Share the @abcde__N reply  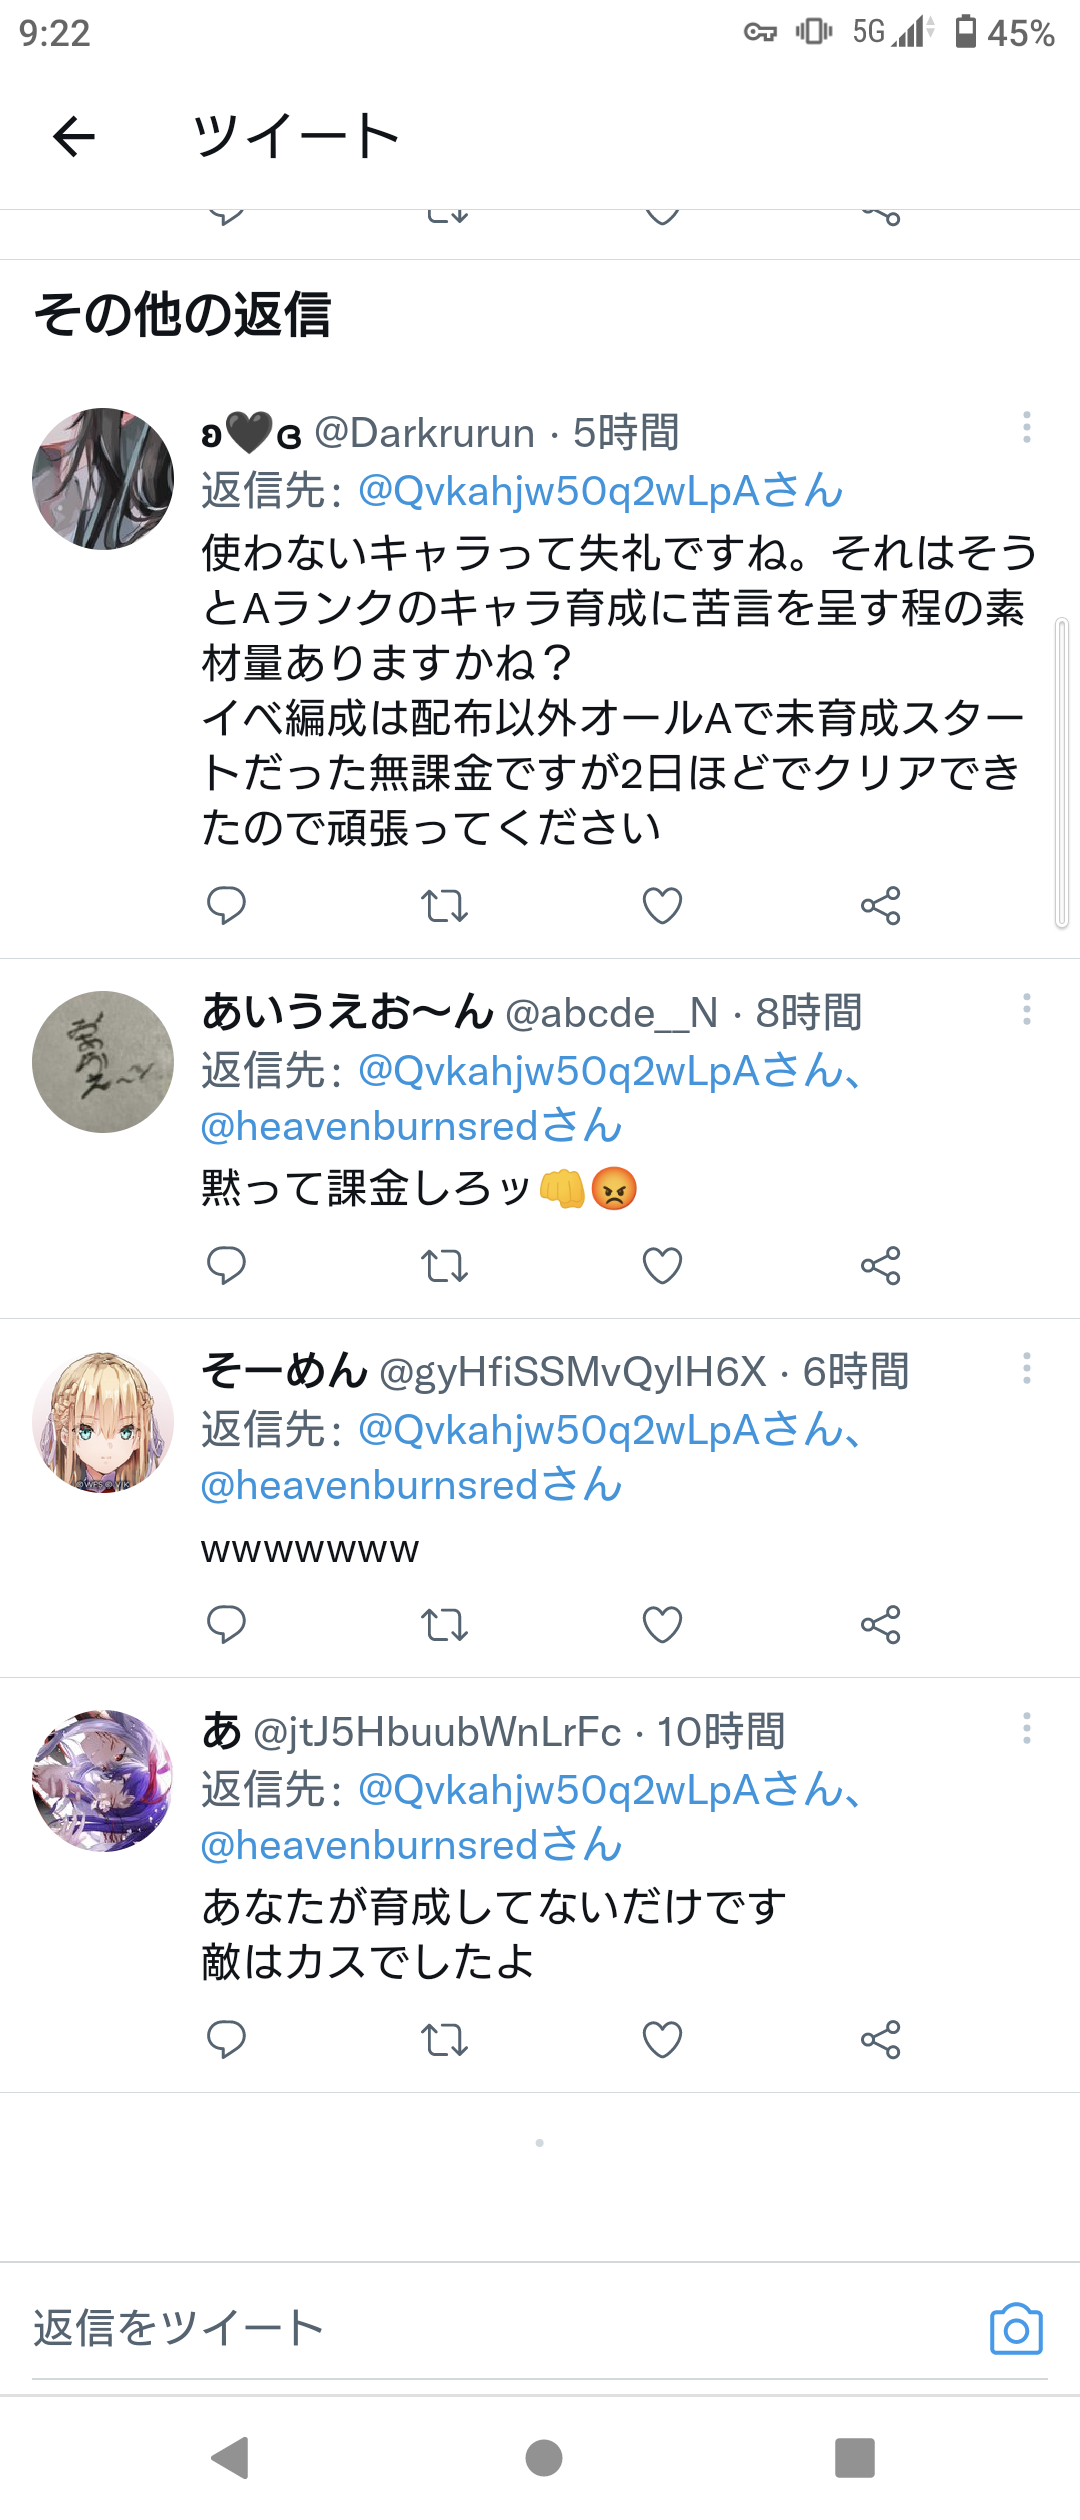coord(881,1266)
